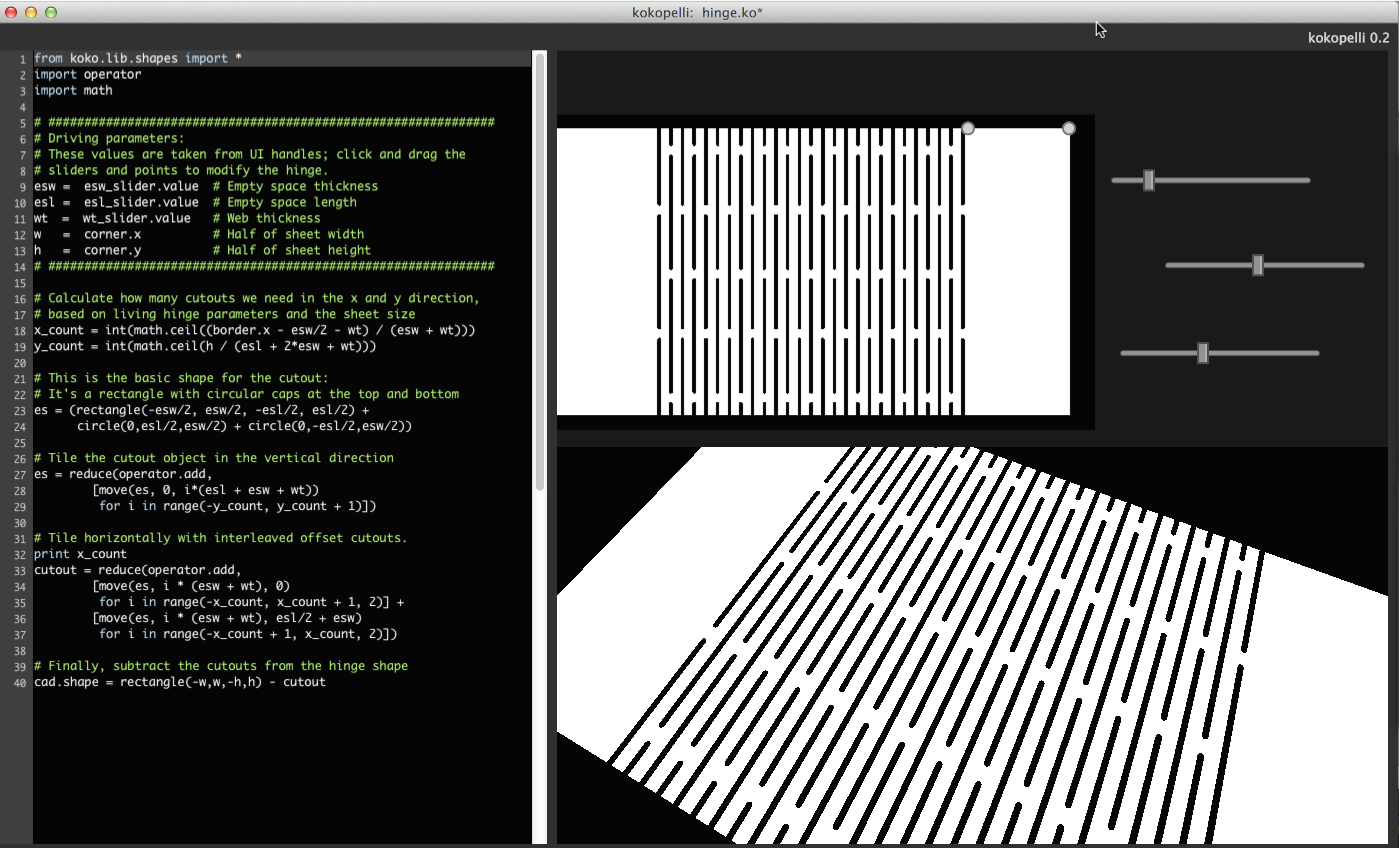
Task: Click the 'import operator' code line
Action: [x=87, y=74]
